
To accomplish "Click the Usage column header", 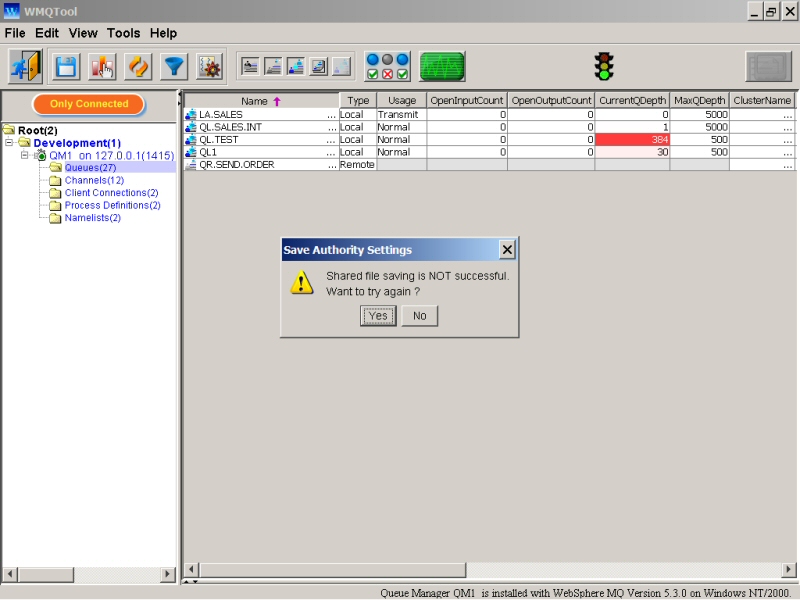I will 402,101.
